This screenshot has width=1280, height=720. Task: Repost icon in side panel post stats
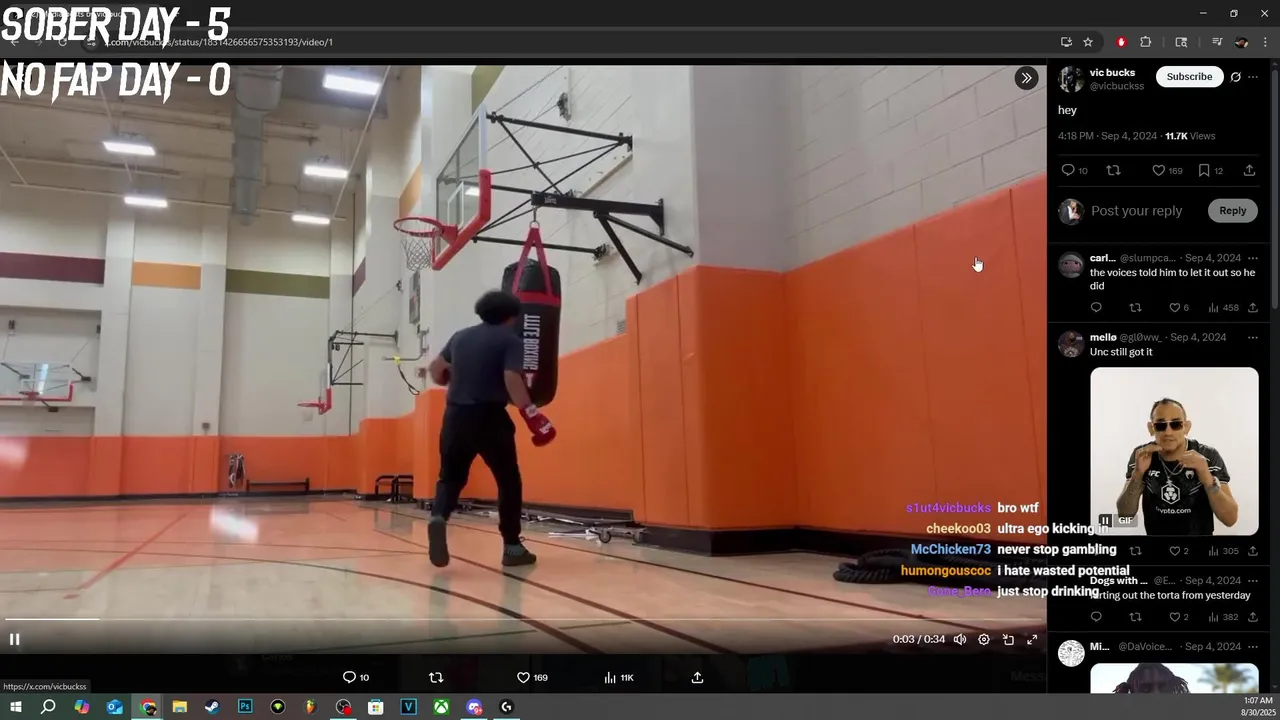tap(1113, 171)
